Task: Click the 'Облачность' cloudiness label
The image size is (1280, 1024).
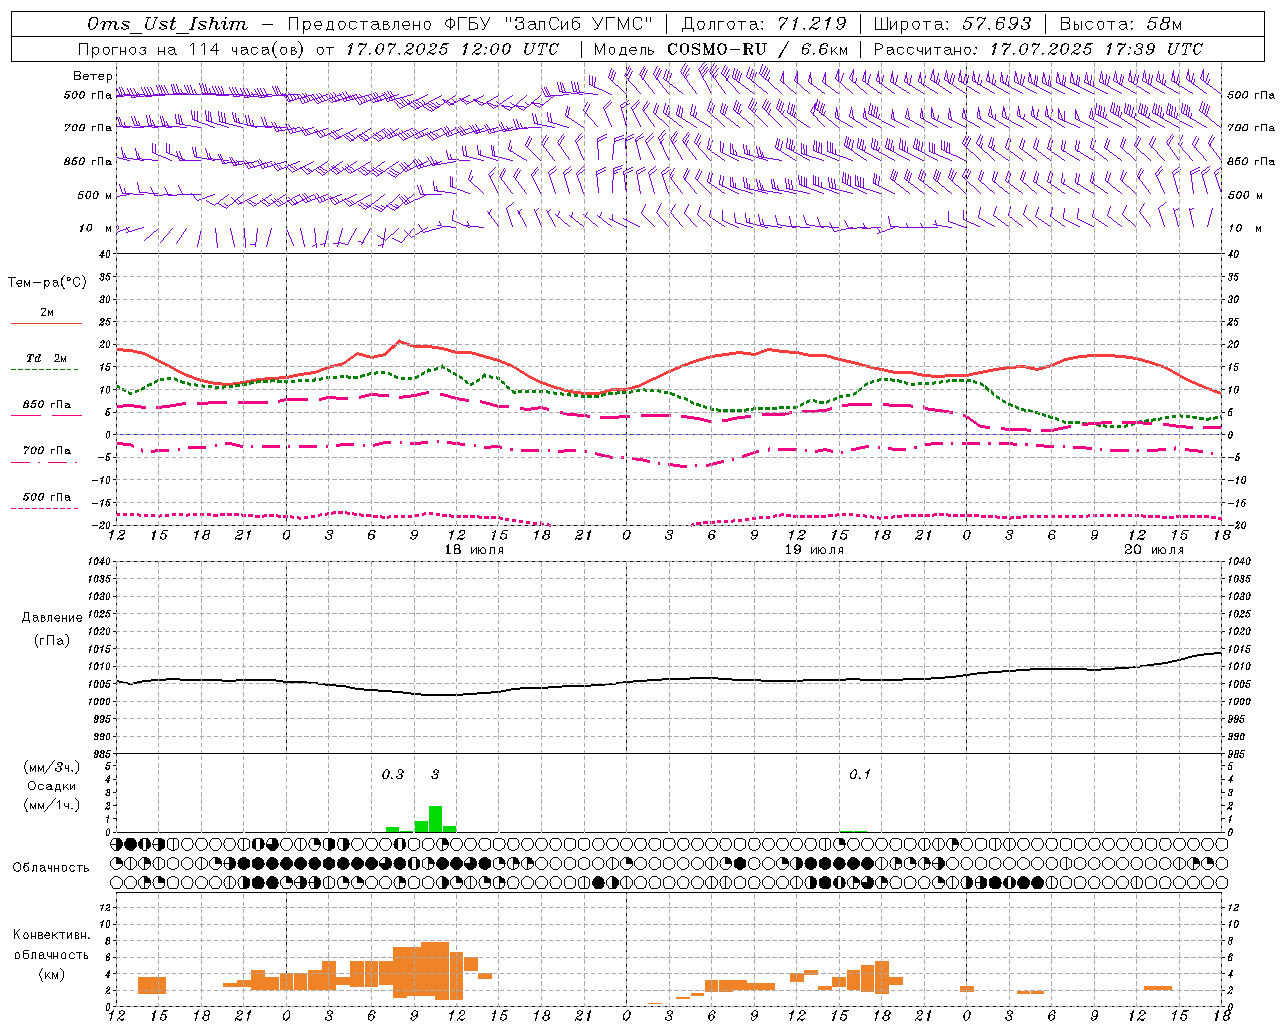Action: [x=51, y=868]
